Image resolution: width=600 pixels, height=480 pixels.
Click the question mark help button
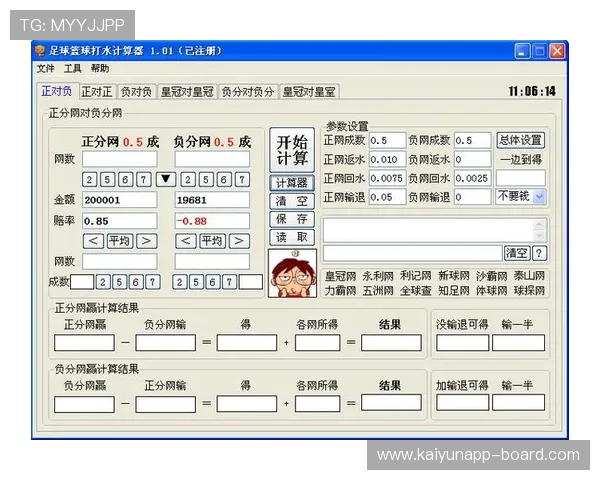pos(539,253)
